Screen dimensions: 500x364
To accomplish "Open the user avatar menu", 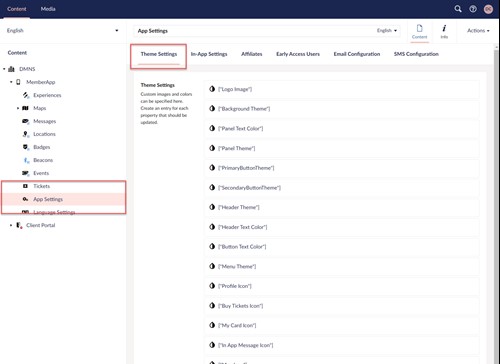I will 488,9.
